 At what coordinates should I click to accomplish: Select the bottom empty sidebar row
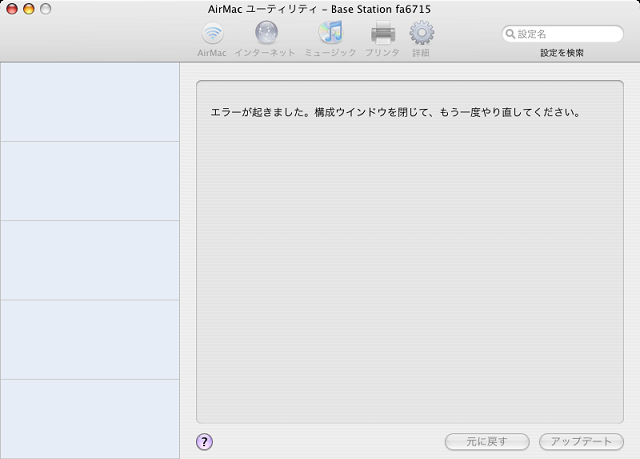90,419
